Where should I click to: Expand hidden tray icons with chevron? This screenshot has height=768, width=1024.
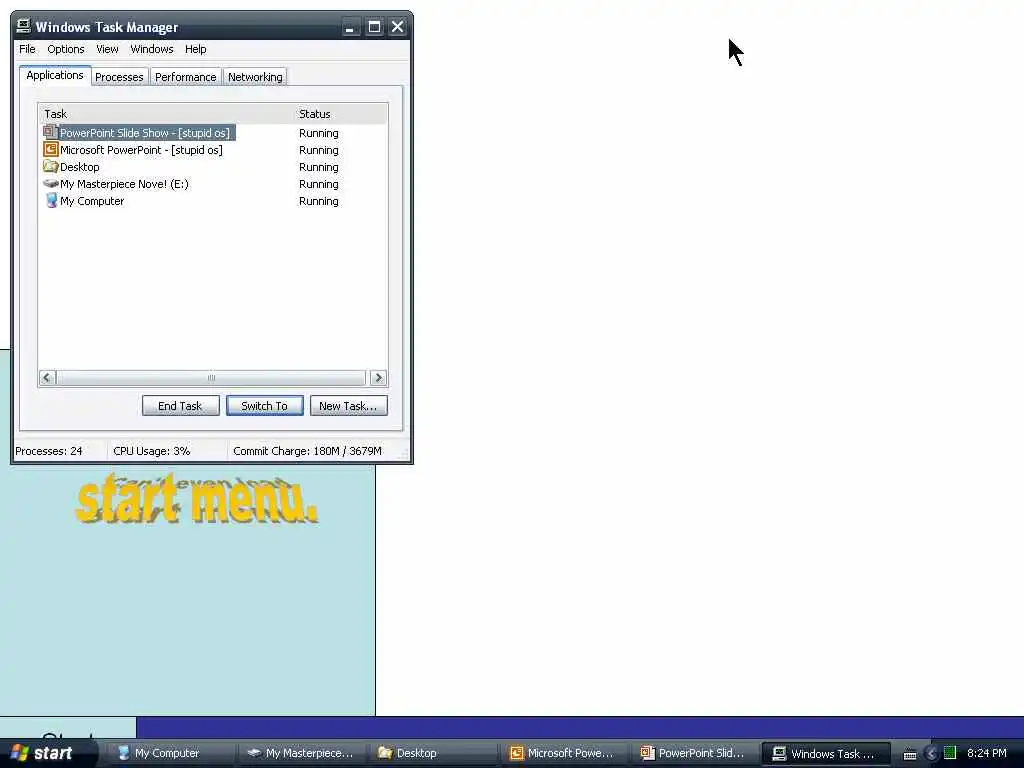931,754
